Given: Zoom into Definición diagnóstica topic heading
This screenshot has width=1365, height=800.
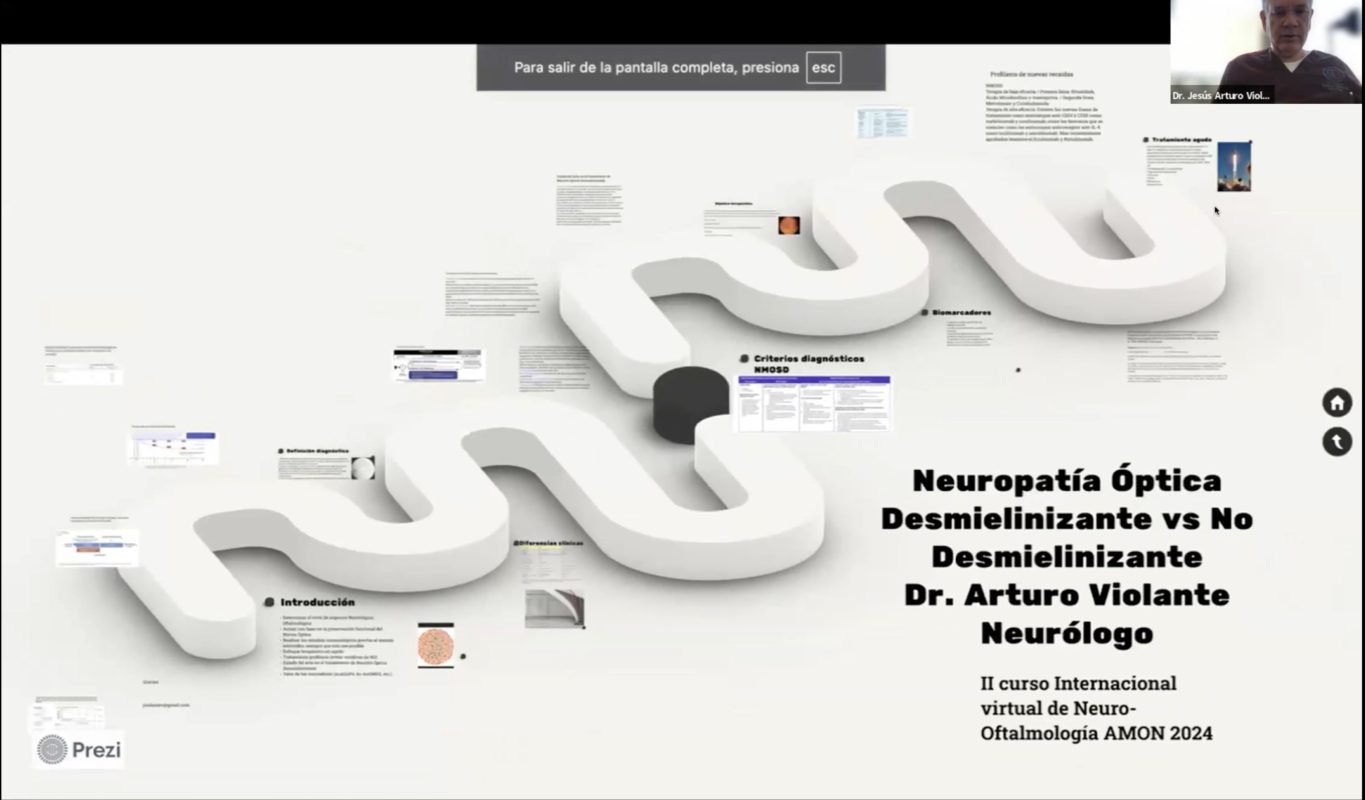Looking at the screenshot, I should click(313, 452).
